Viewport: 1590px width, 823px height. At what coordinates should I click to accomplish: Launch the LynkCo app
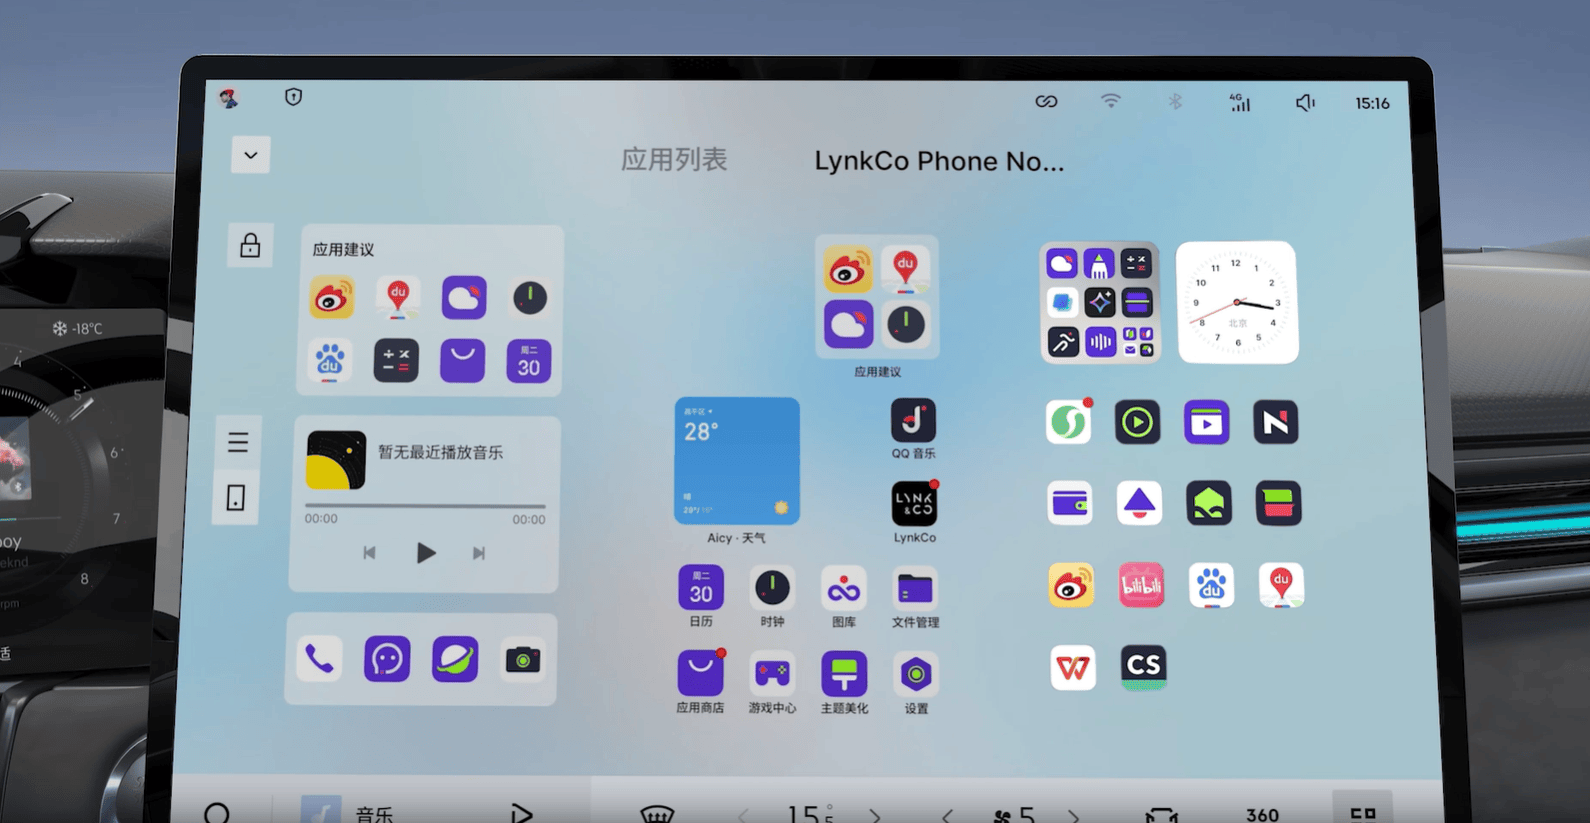pyautogui.click(x=914, y=504)
